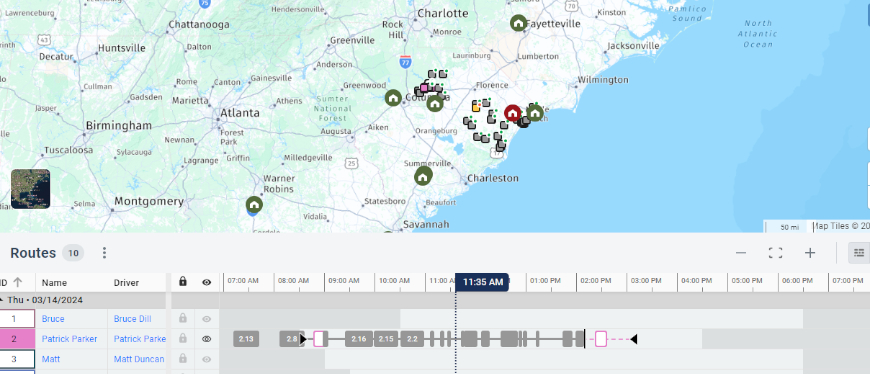The image size is (870, 374).
Task: Select the home marker near Warner Robins
Action: point(254,205)
